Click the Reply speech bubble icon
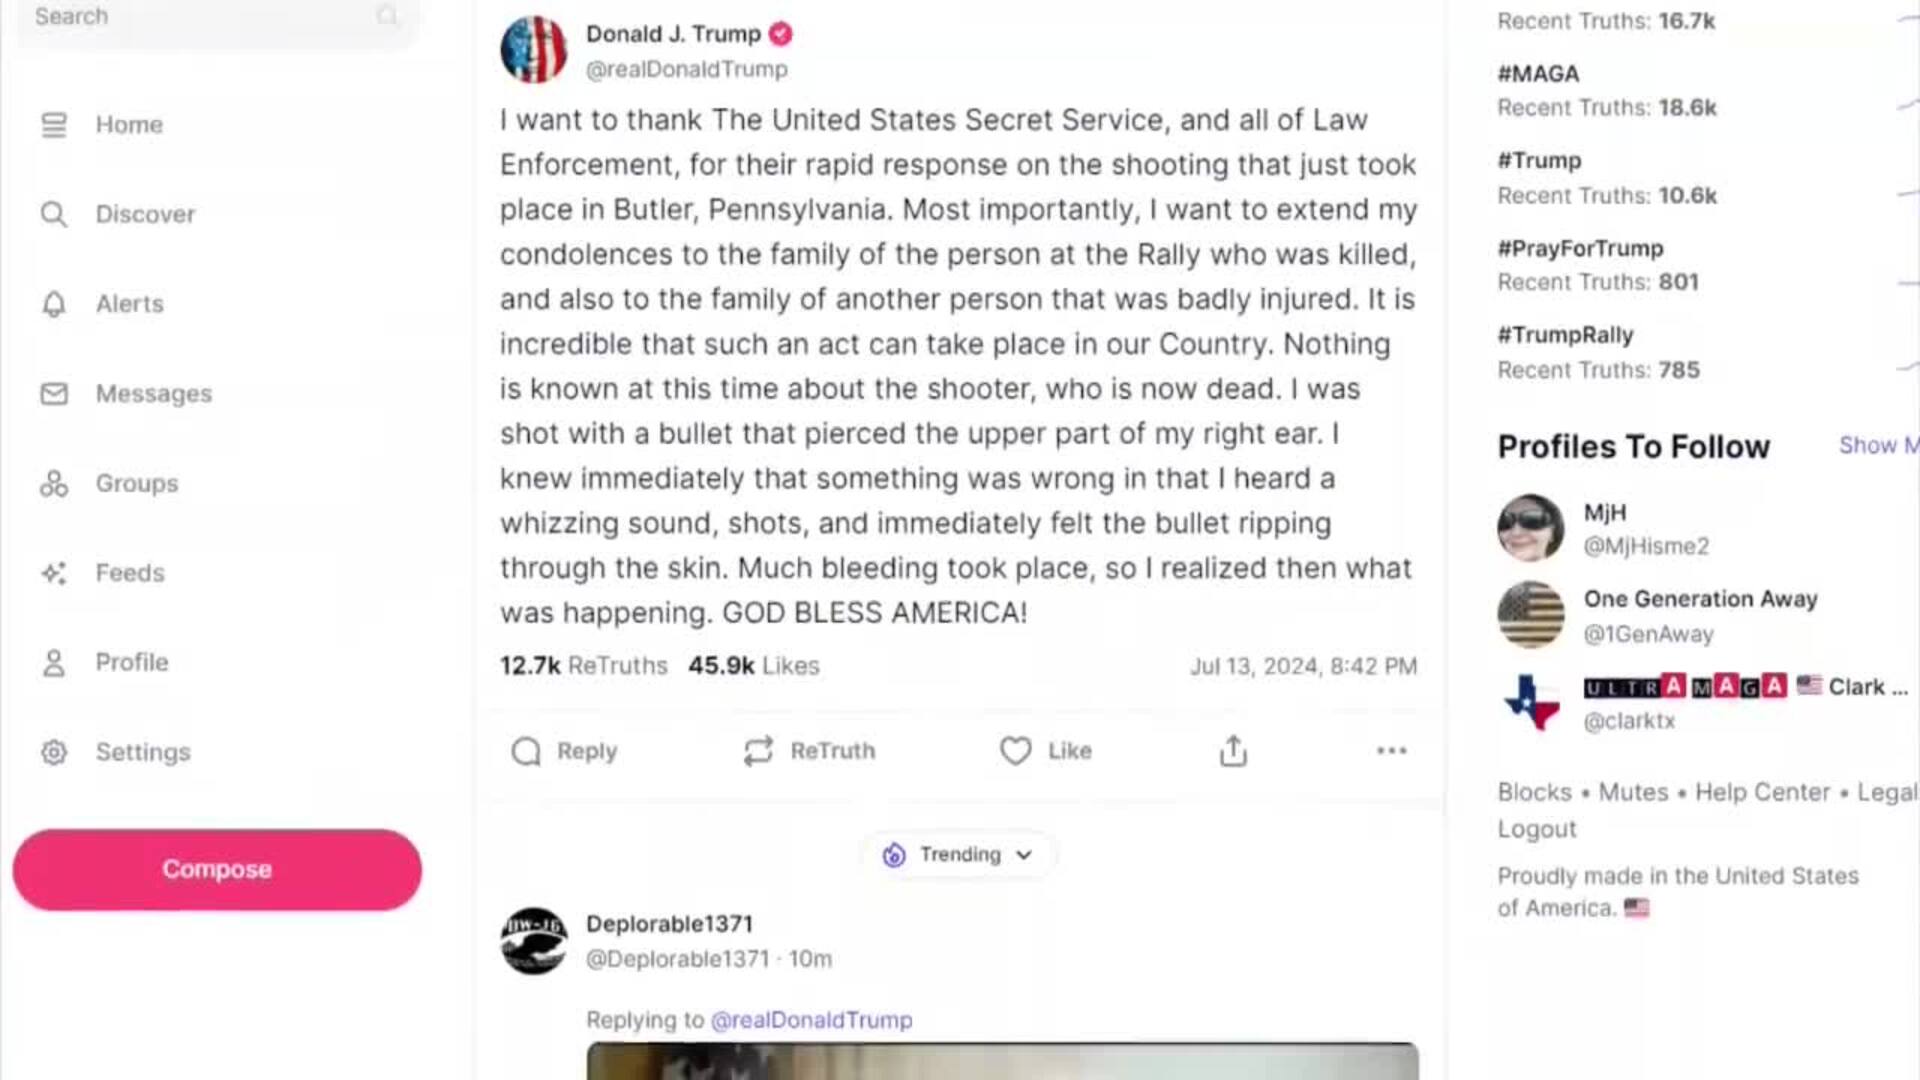 [526, 751]
